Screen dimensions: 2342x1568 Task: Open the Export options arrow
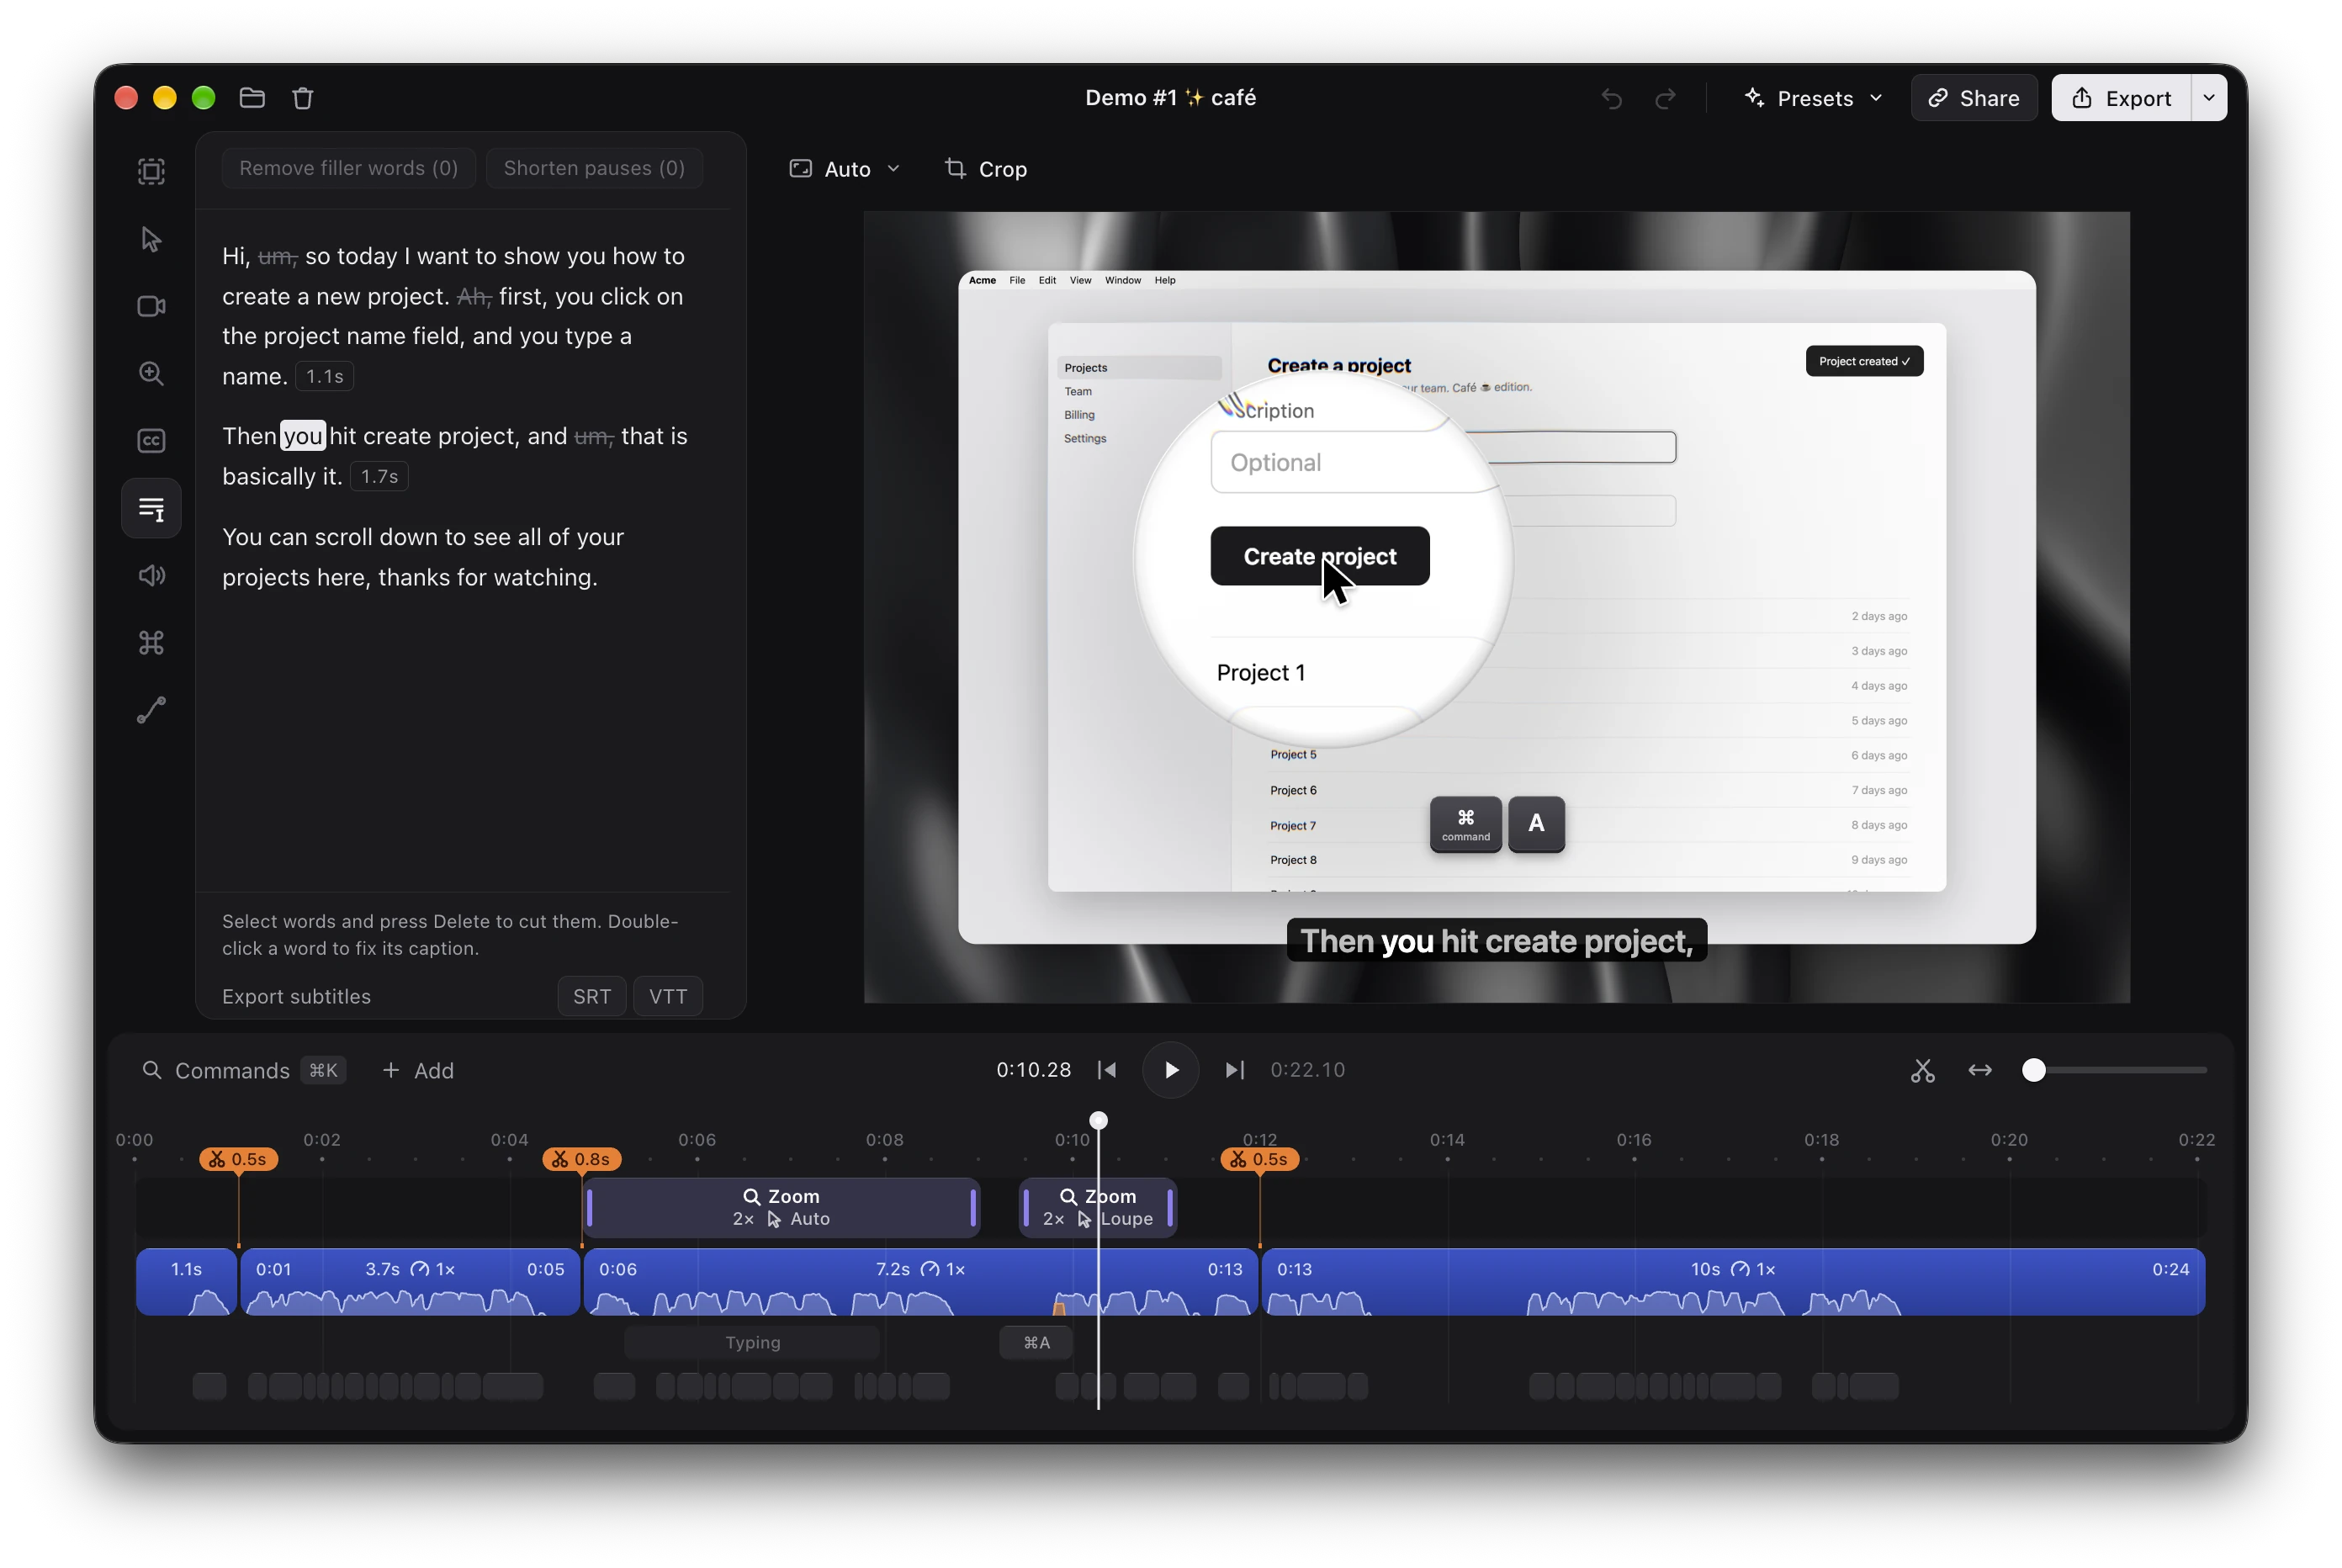pyautogui.click(x=2208, y=98)
